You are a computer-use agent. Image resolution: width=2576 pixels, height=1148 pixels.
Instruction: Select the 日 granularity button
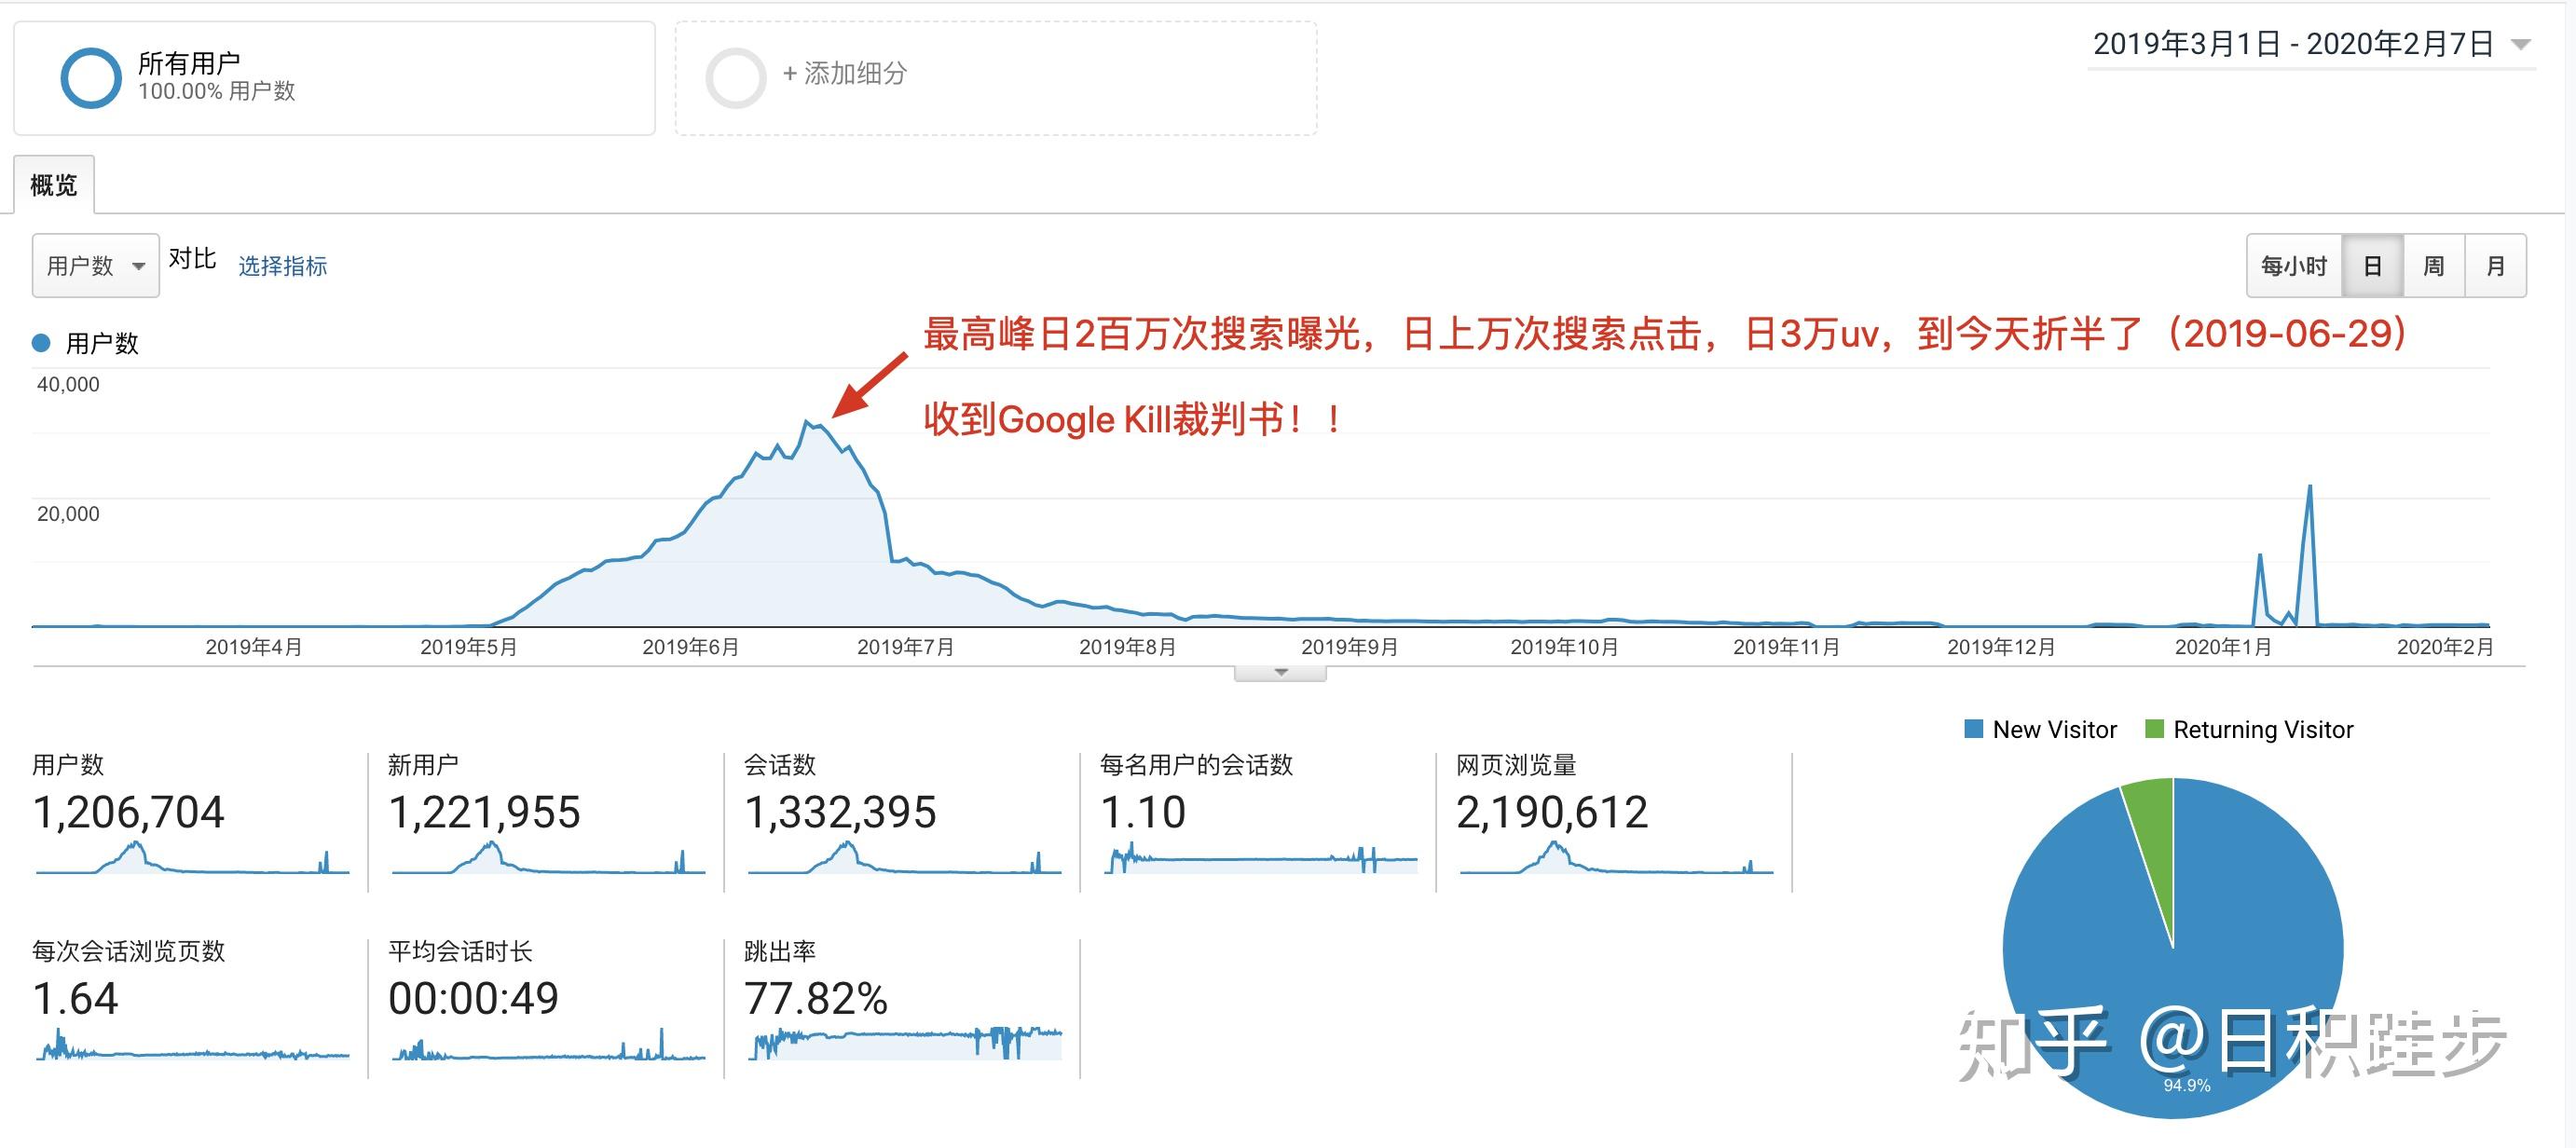(2372, 266)
